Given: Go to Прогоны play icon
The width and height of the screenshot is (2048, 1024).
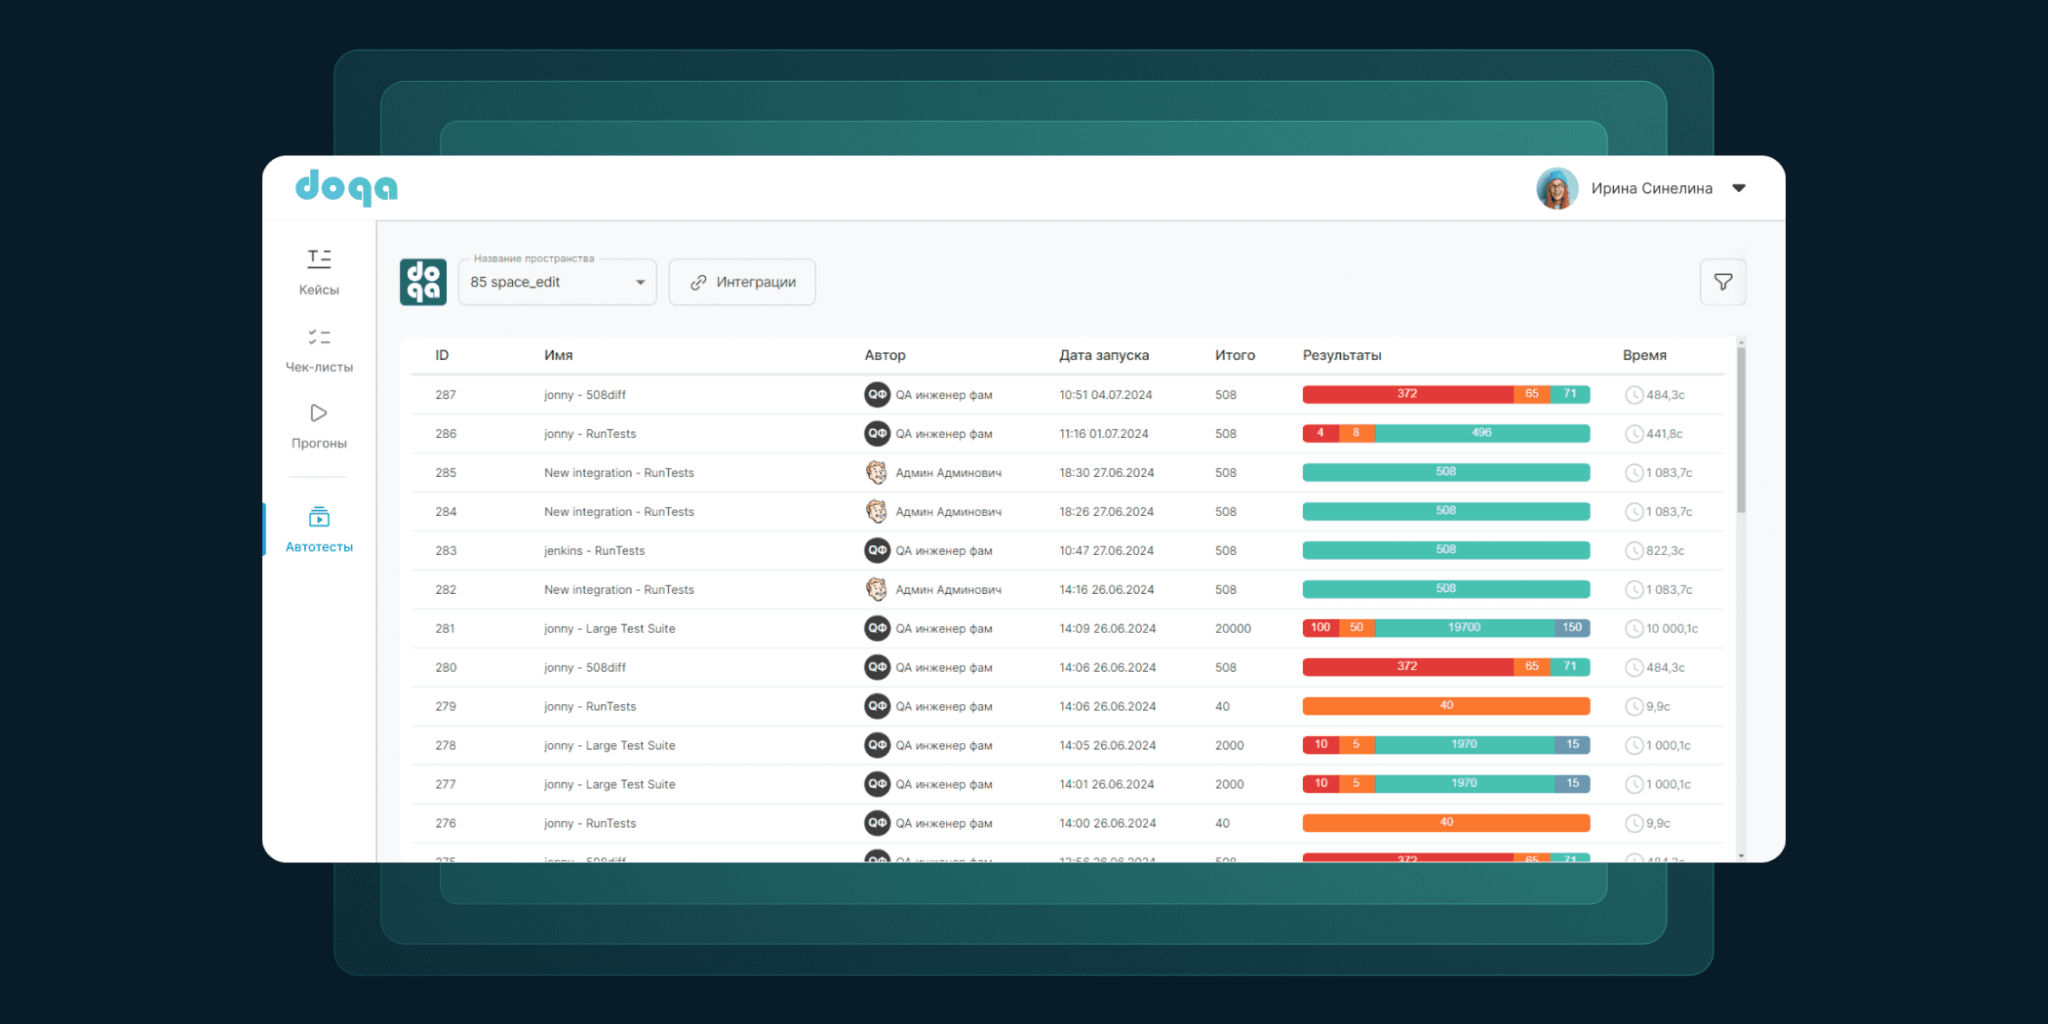Looking at the screenshot, I should (319, 413).
